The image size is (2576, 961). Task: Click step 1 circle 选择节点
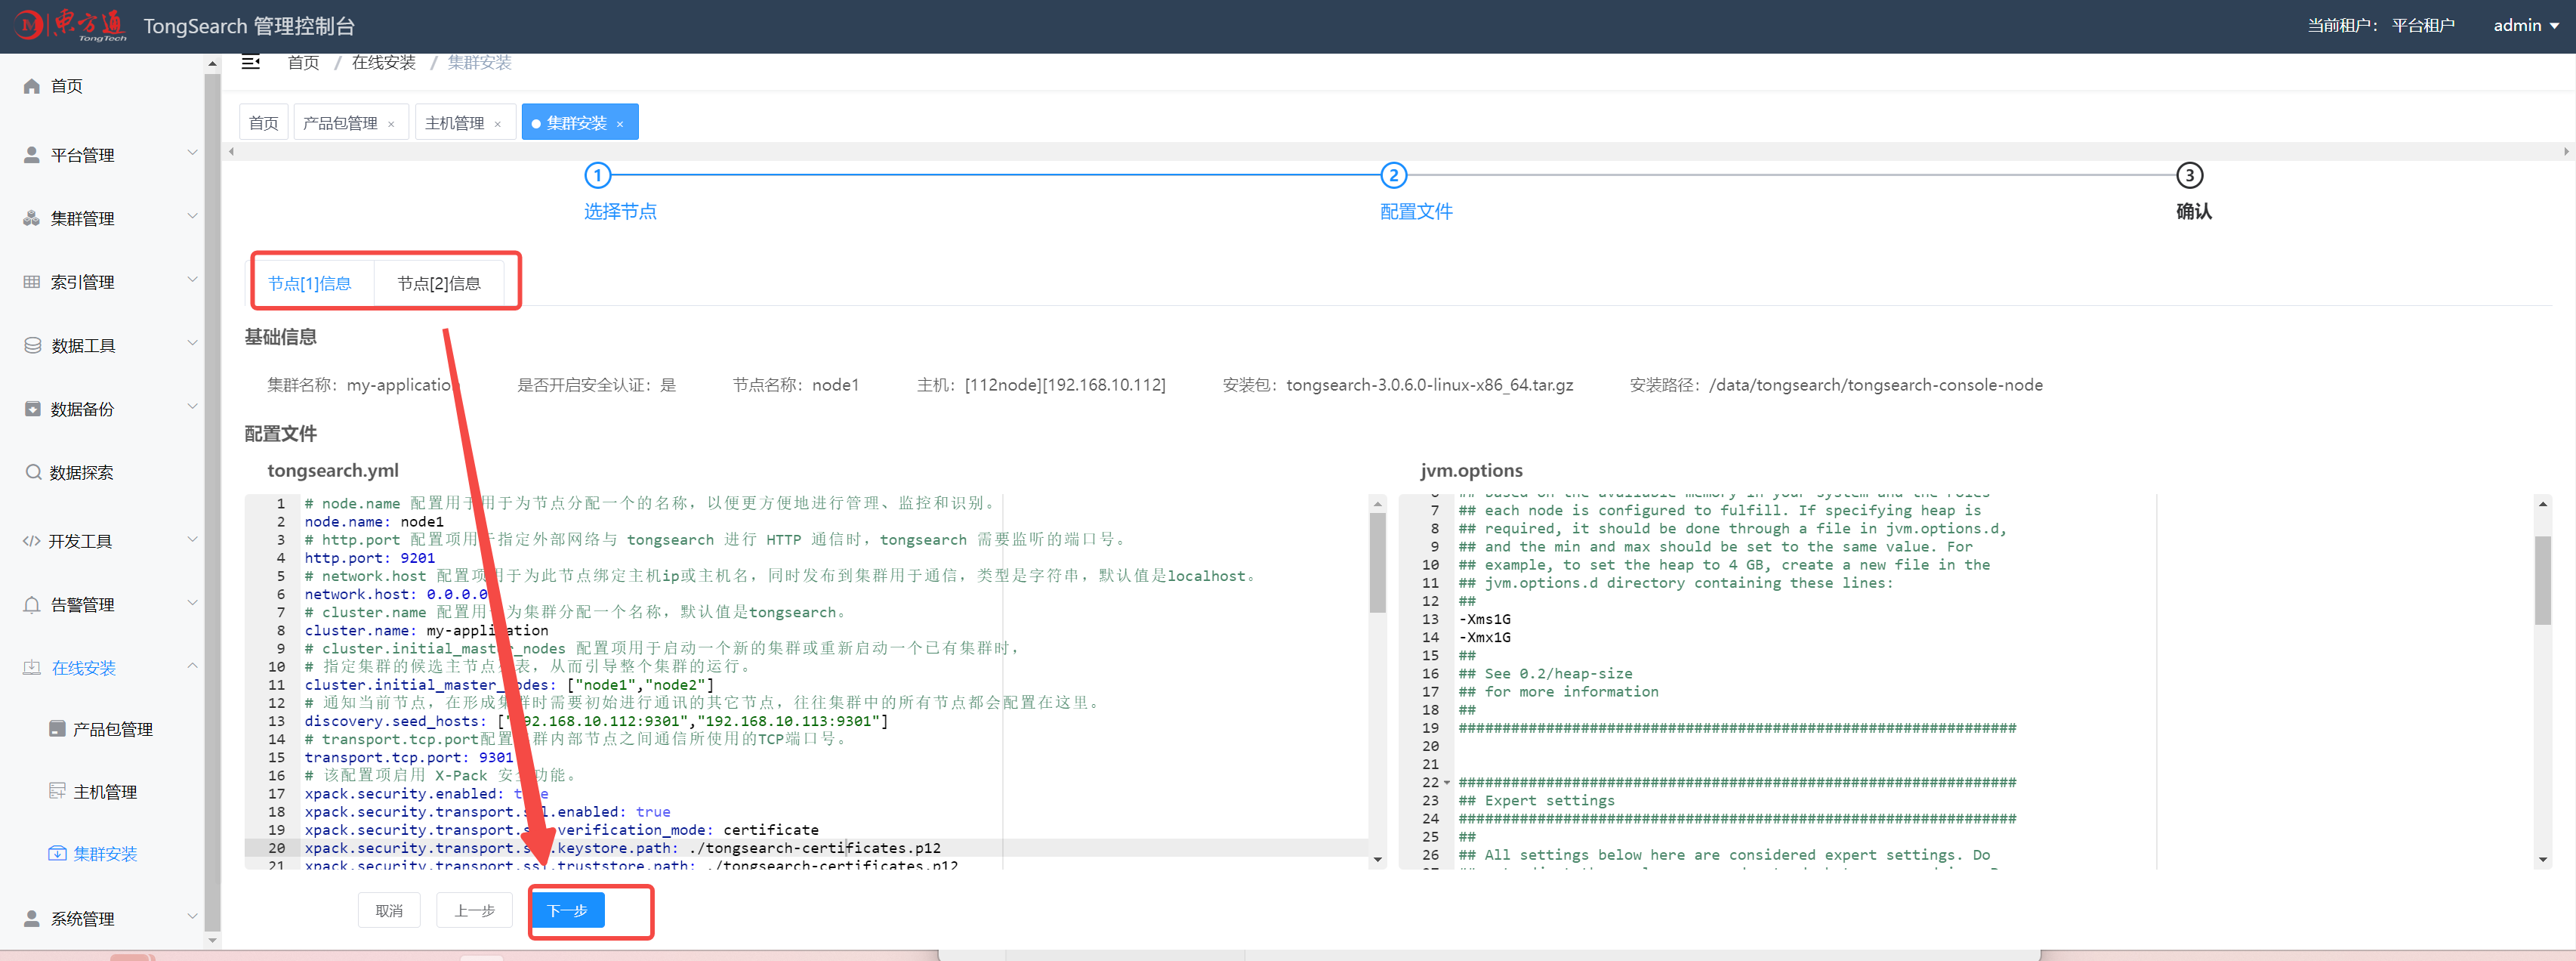tap(597, 176)
